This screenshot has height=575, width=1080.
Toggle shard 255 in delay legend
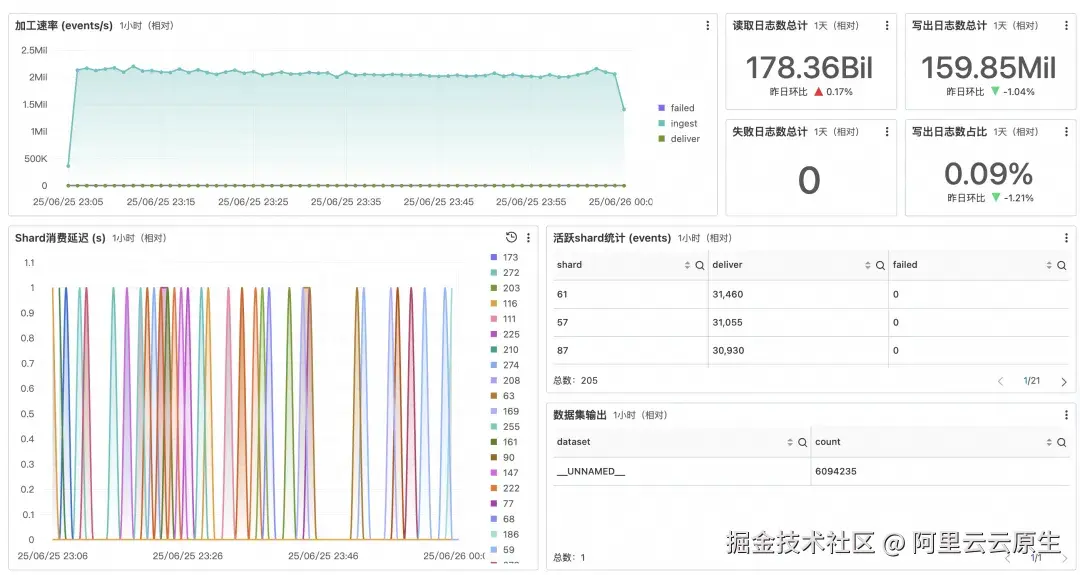pyautogui.click(x=505, y=426)
